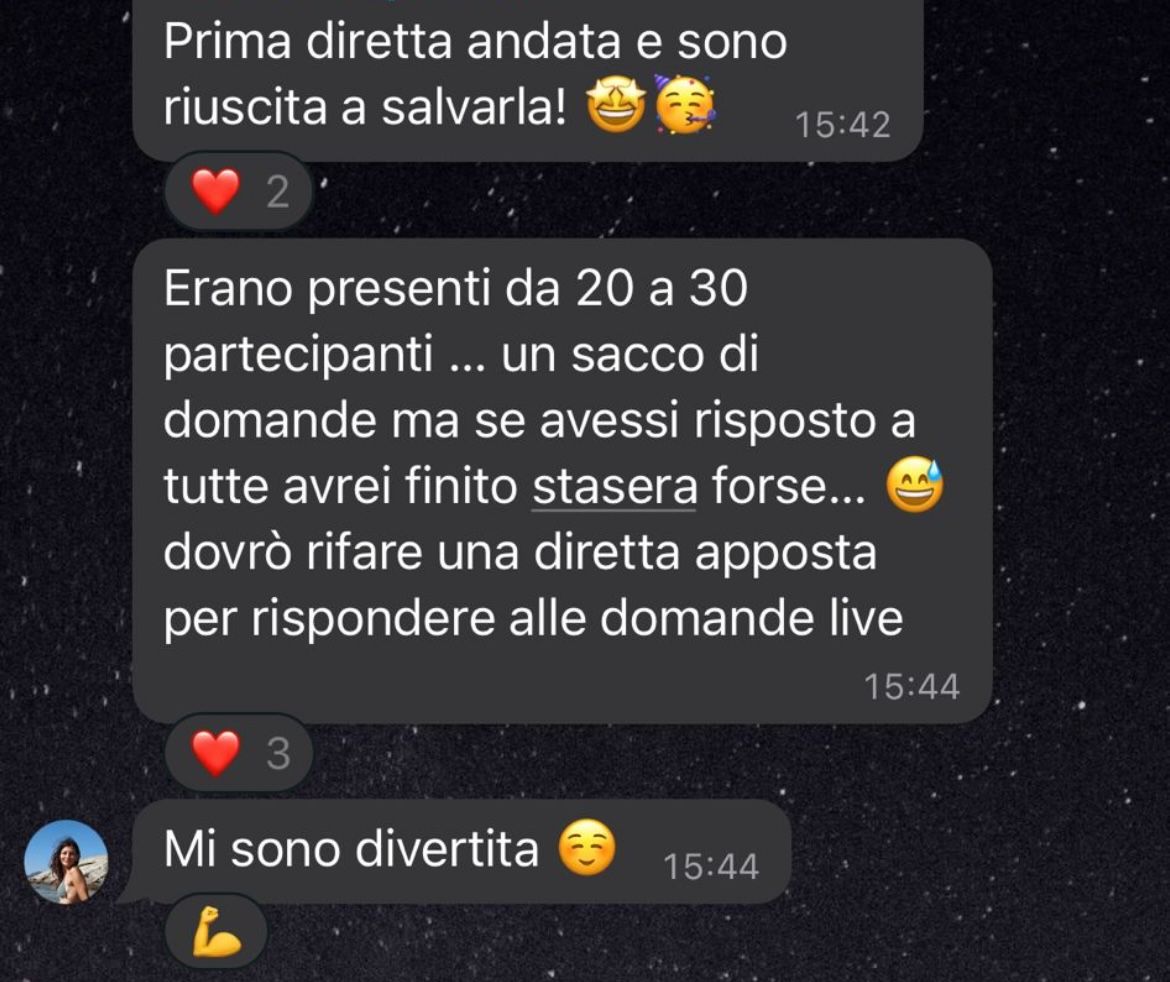
Task: Tap the 15:44 timestamp beside 'Mi sono divertita'
Action: 711,866
